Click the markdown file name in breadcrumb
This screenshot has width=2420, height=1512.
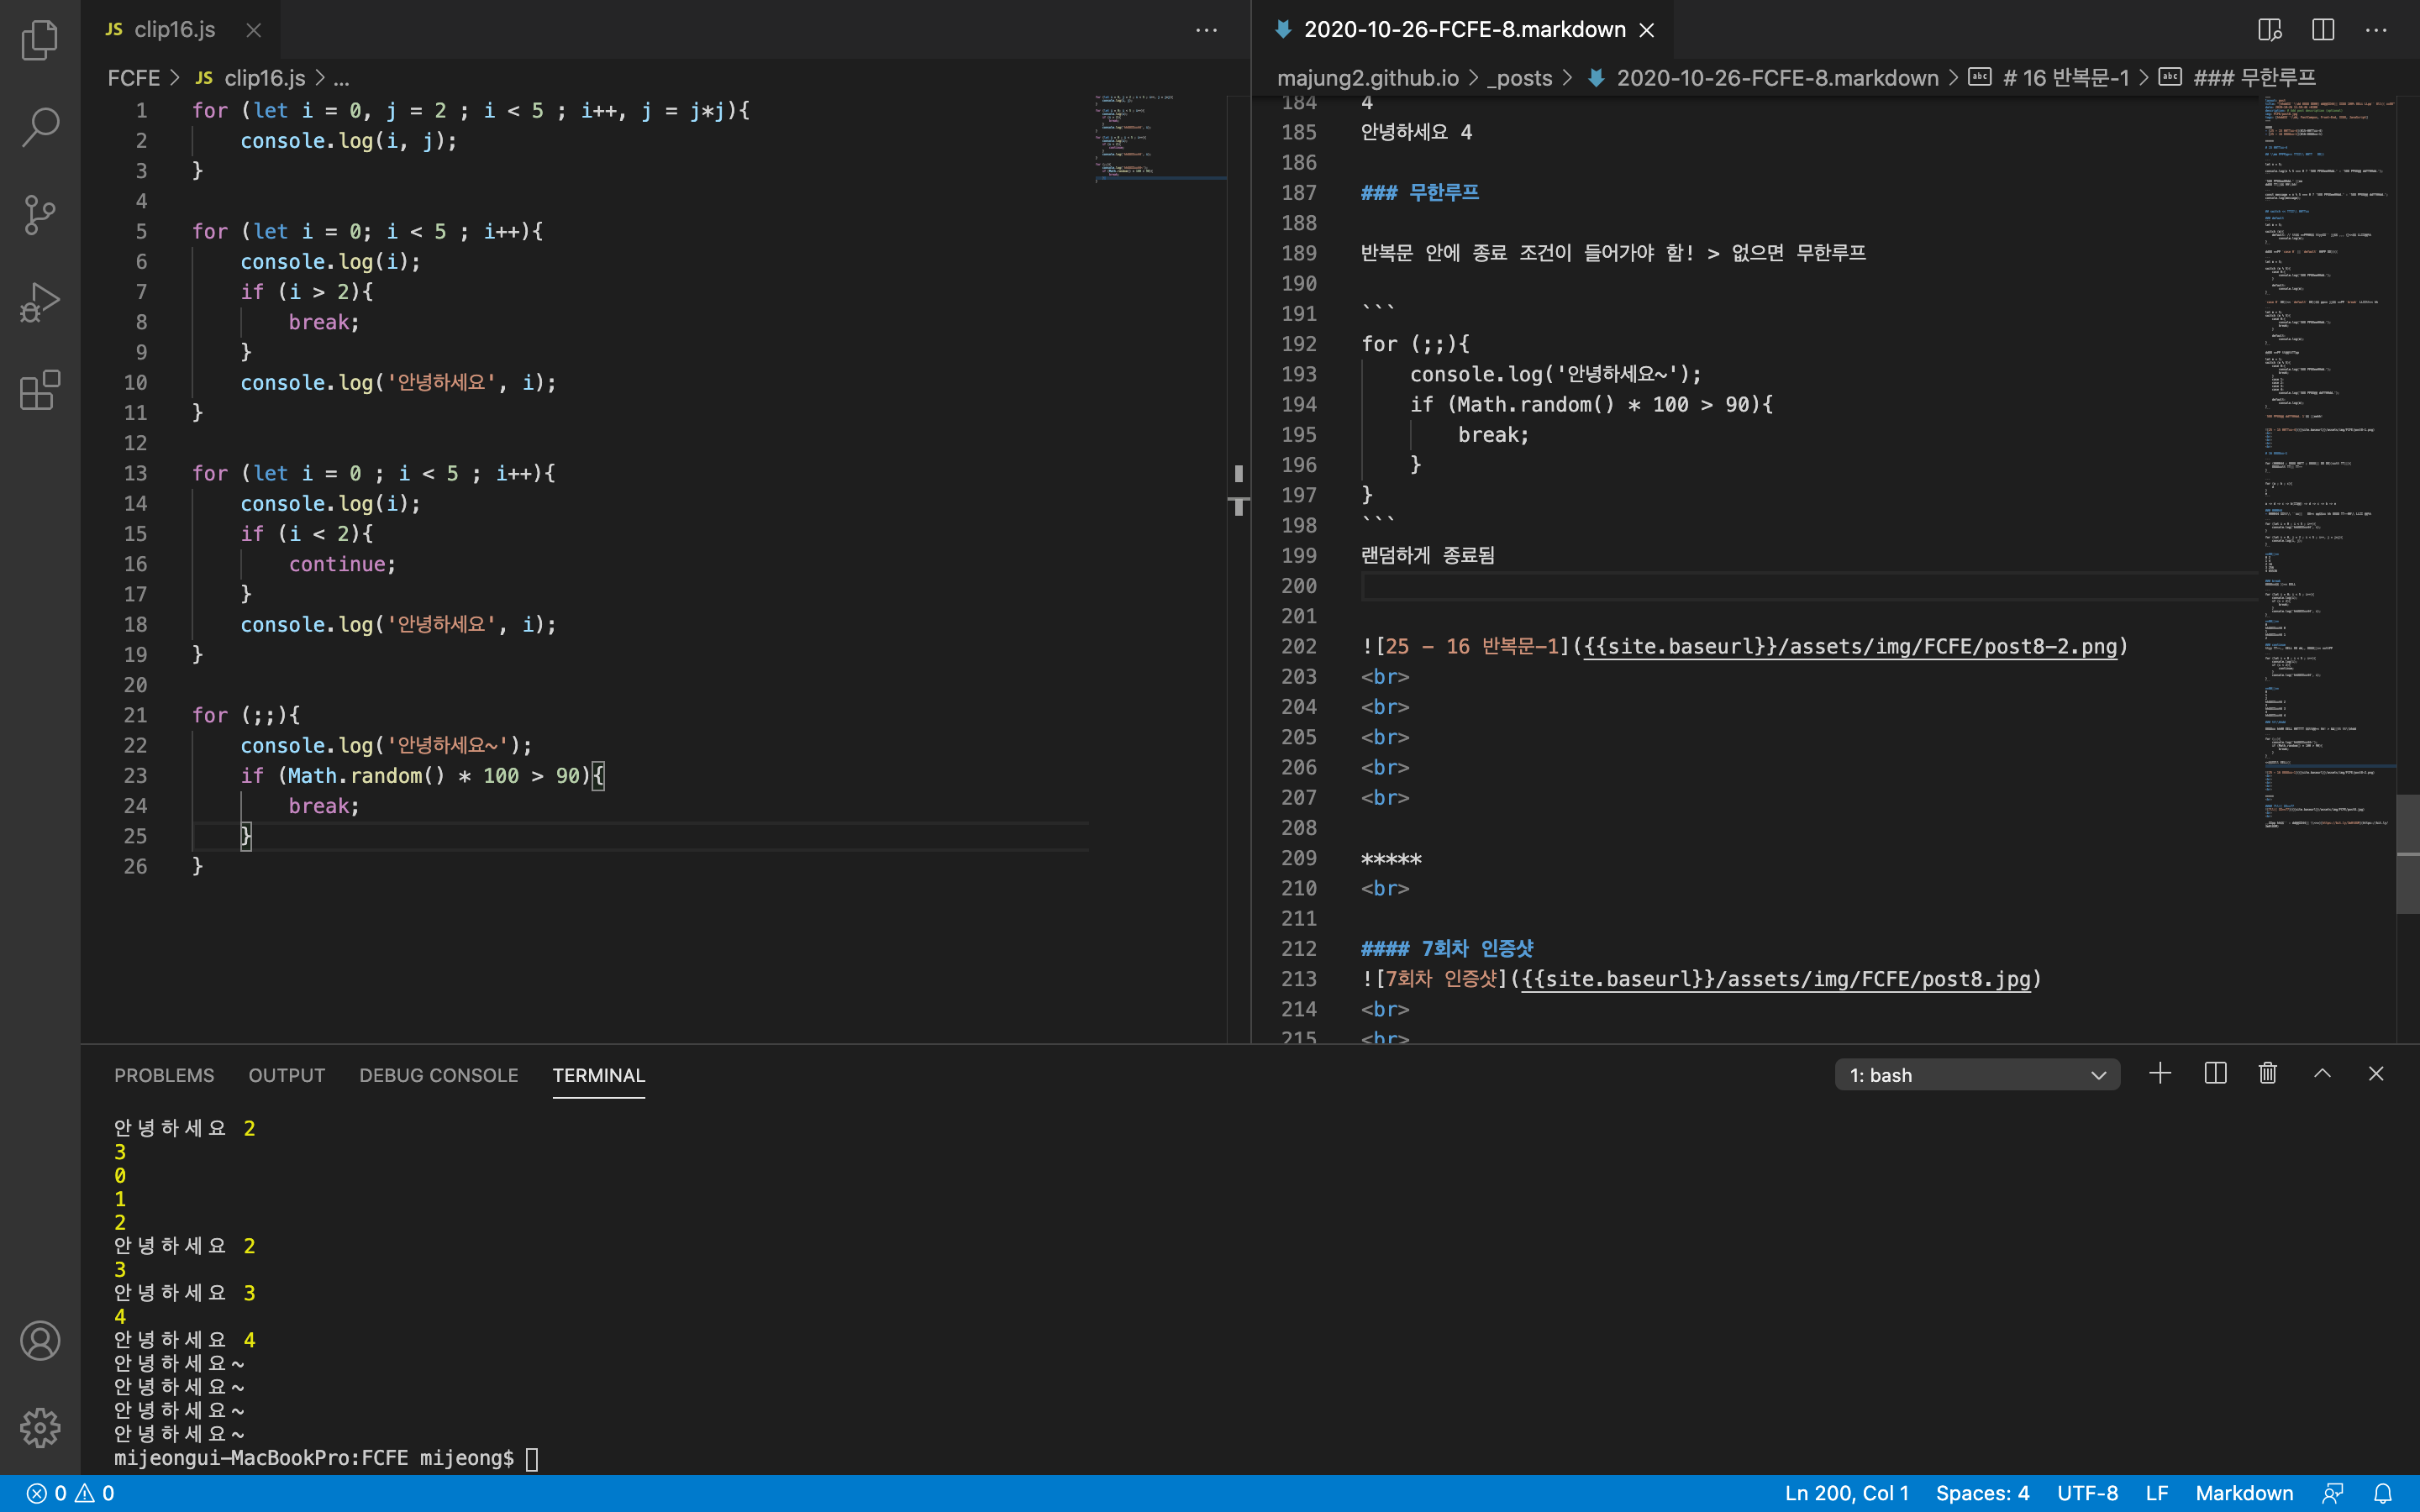(x=1777, y=78)
